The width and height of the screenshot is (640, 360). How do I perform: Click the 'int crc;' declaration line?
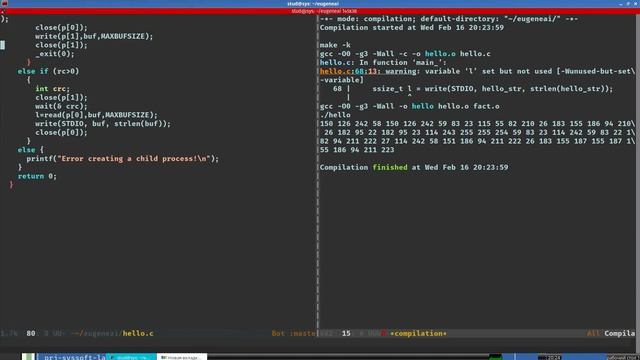pyautogui.click(x=52, y=89)
